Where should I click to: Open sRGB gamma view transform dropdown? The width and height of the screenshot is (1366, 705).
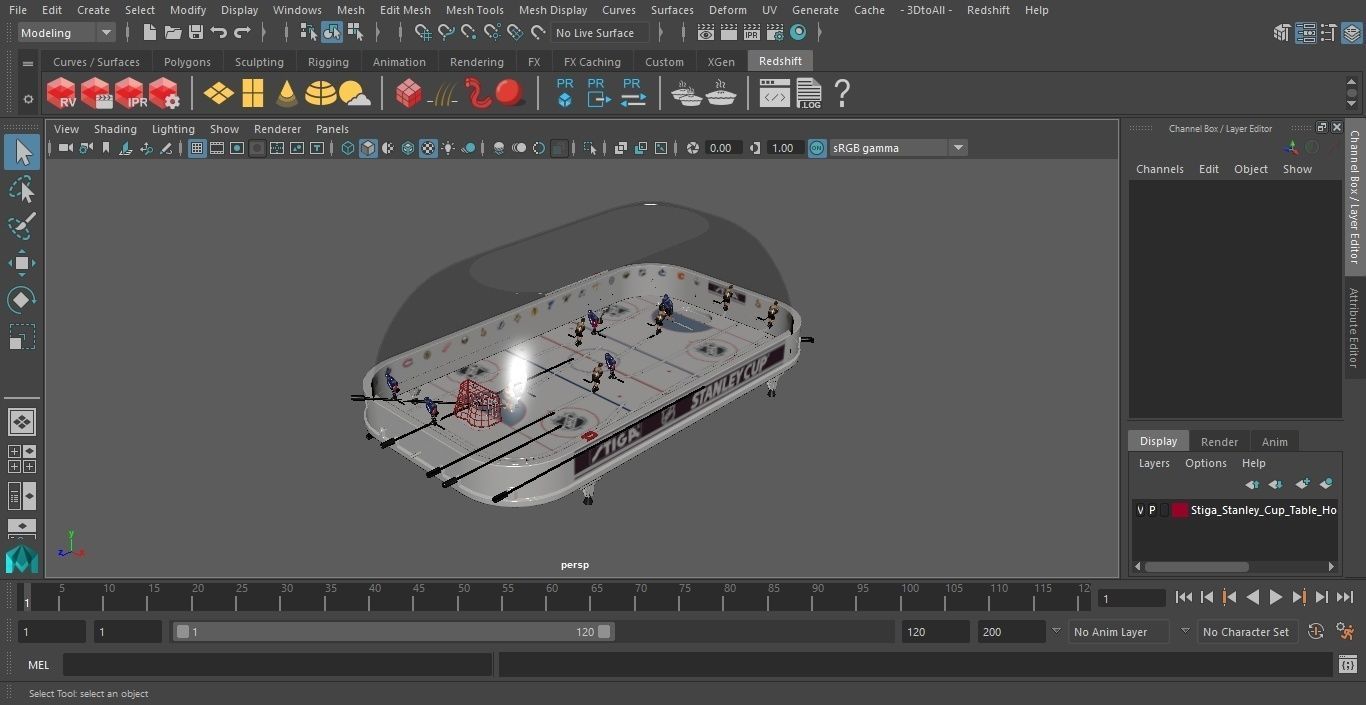pyautogui.click(x=897, y=148)
